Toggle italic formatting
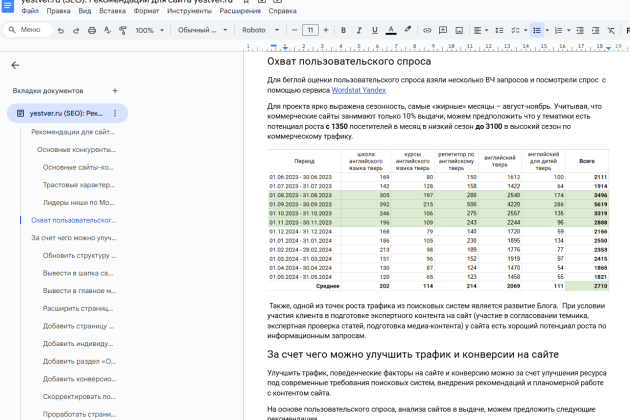The height and width of the screenshot is (420, 630). pos(358,30)
